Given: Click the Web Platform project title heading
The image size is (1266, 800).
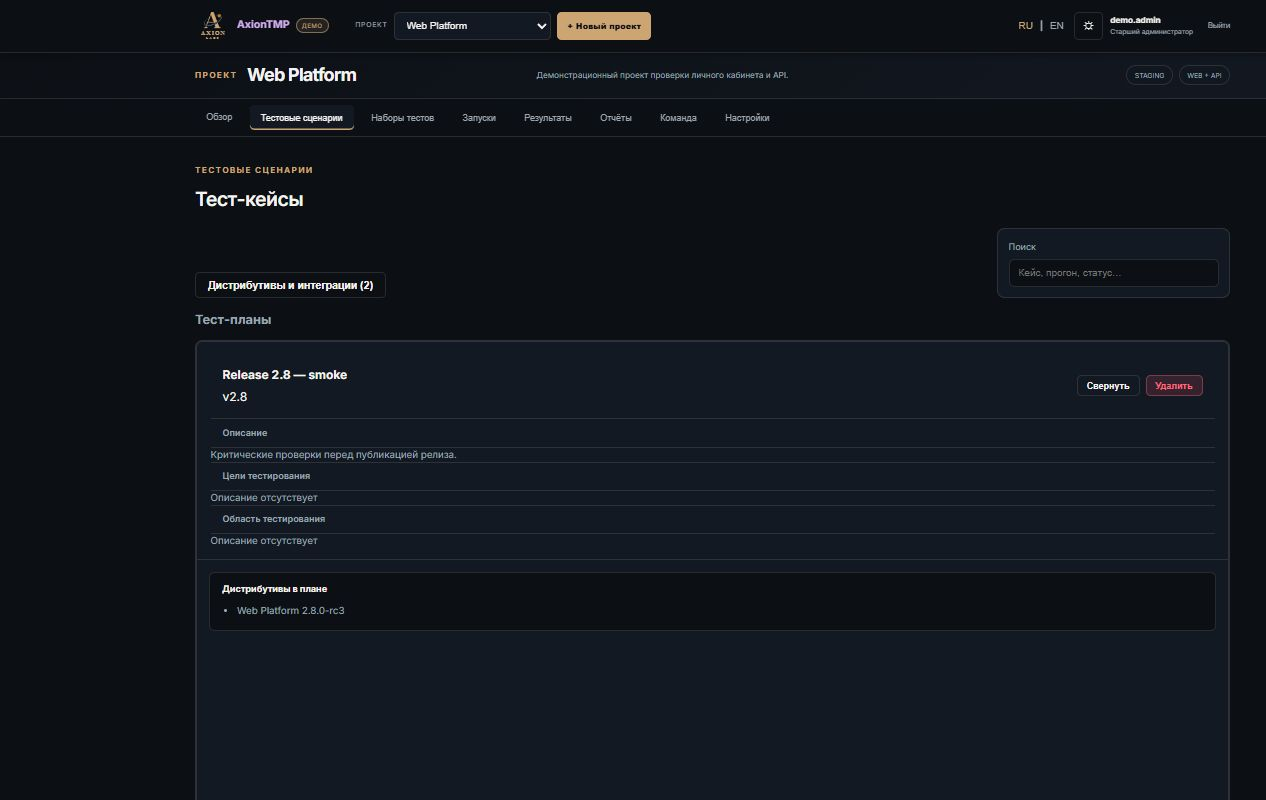Looking at the screenshot, I should pos(301,75).
